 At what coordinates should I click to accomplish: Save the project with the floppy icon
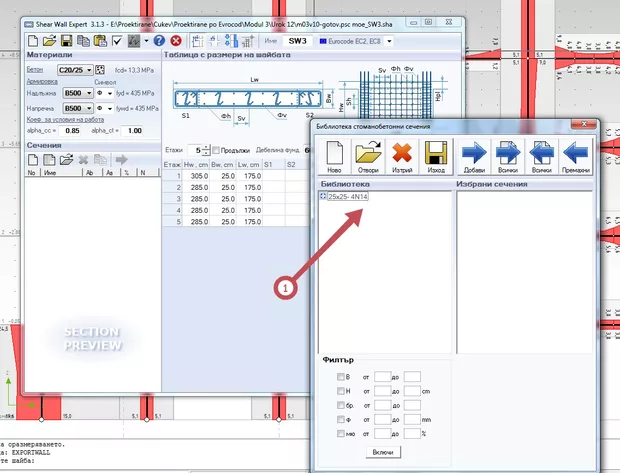coord(66,41)
